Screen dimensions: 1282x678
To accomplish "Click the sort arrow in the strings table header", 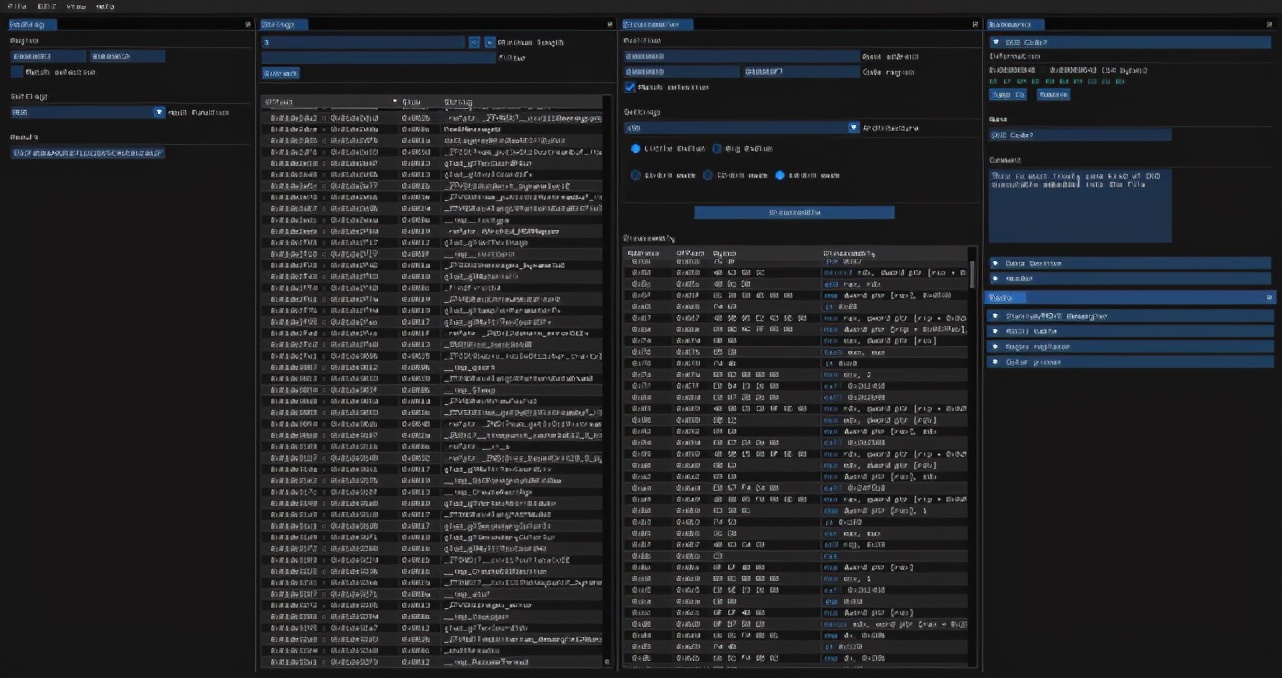I will point(394,102).
